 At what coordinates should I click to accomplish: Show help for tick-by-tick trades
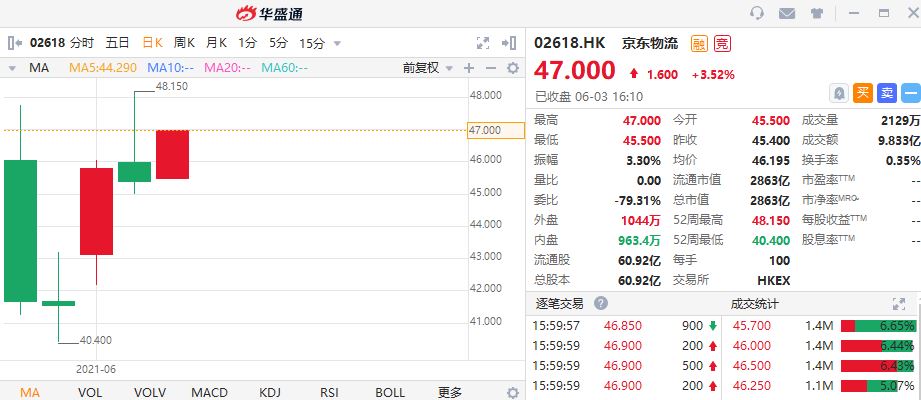coord(600,304)
